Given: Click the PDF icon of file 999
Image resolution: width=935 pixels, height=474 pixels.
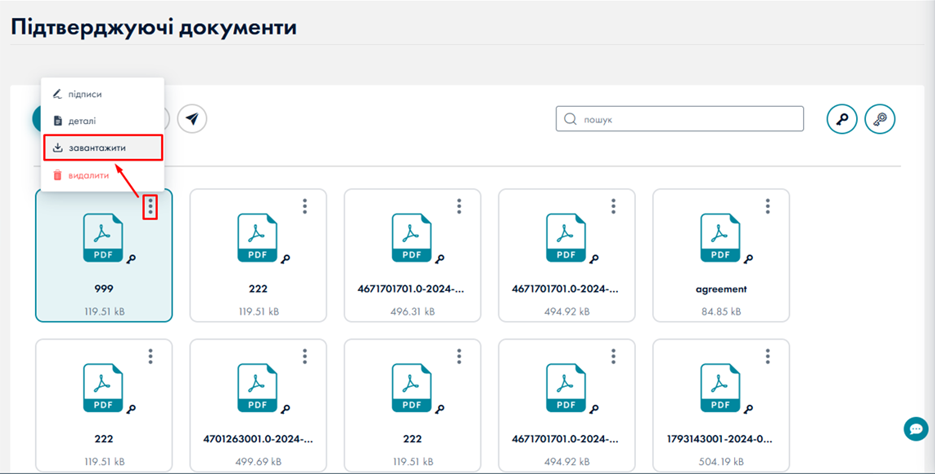Looking at the screenshot, I should tap(102, 238).
